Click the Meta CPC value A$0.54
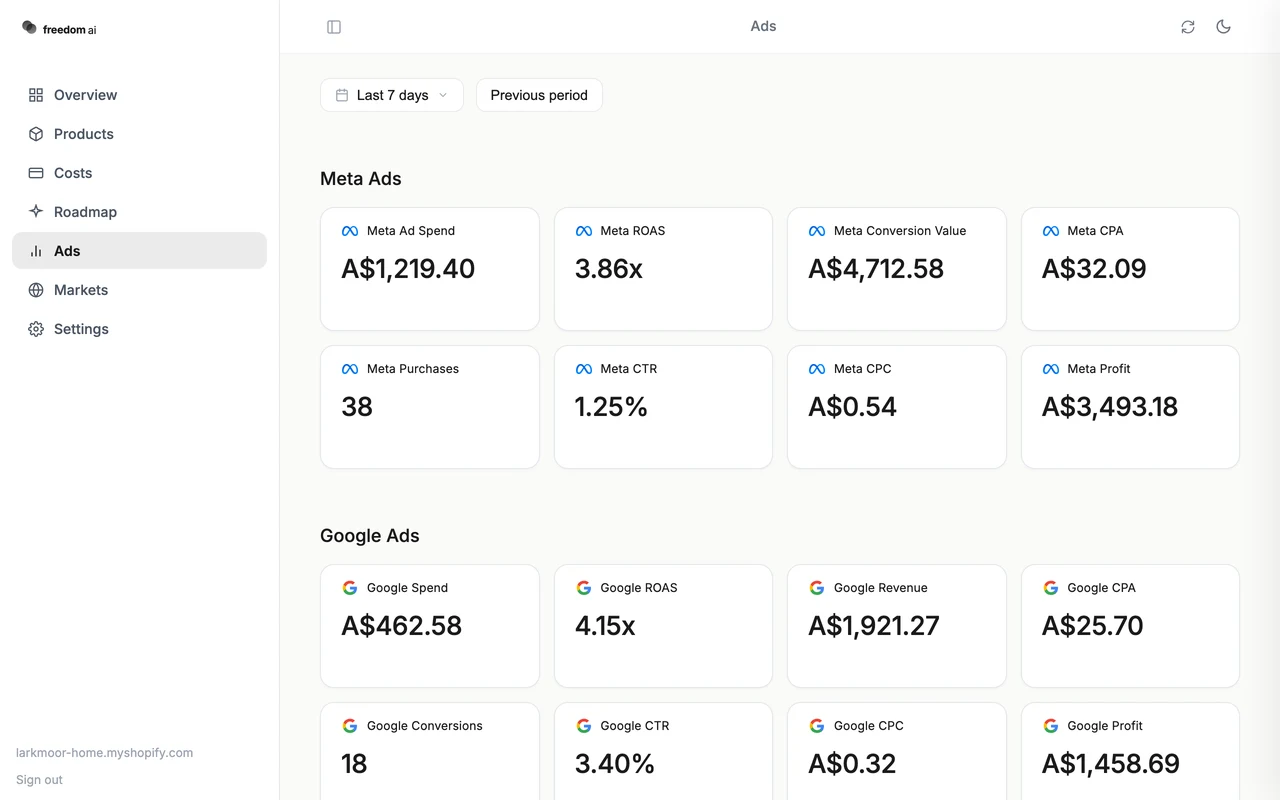The width and height of the screenshot is (1280, 800). tap(853, 407)
